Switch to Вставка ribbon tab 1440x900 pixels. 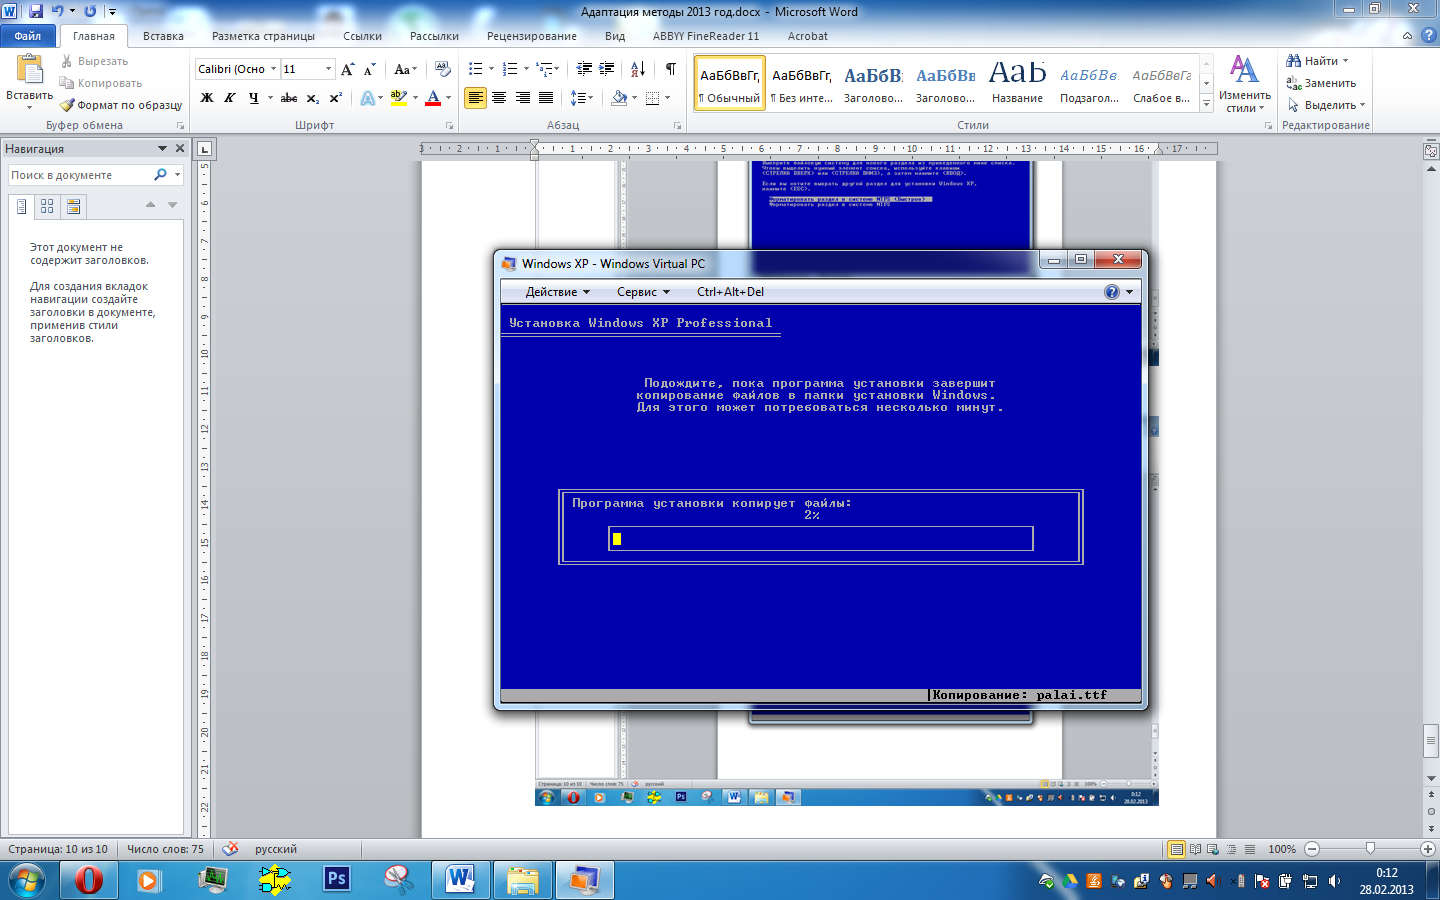click(163, 36)
